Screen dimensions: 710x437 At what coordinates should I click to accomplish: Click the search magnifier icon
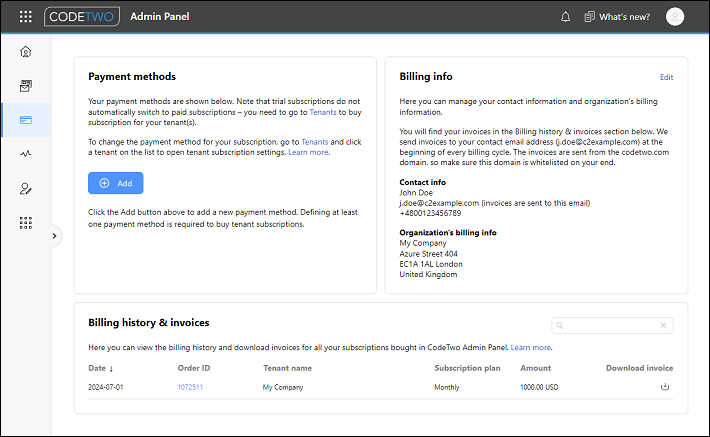[x=560, y=325]
